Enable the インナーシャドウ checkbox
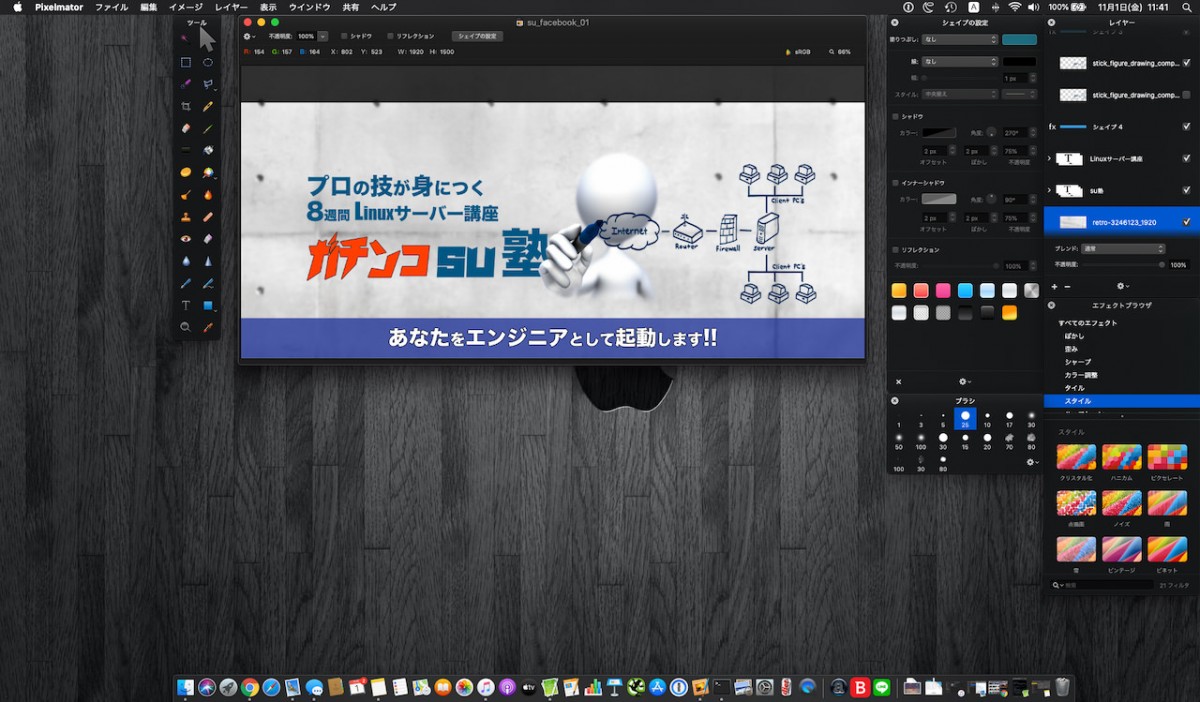The width and height of the screenshot is (1200, 702). click(895, 183)
